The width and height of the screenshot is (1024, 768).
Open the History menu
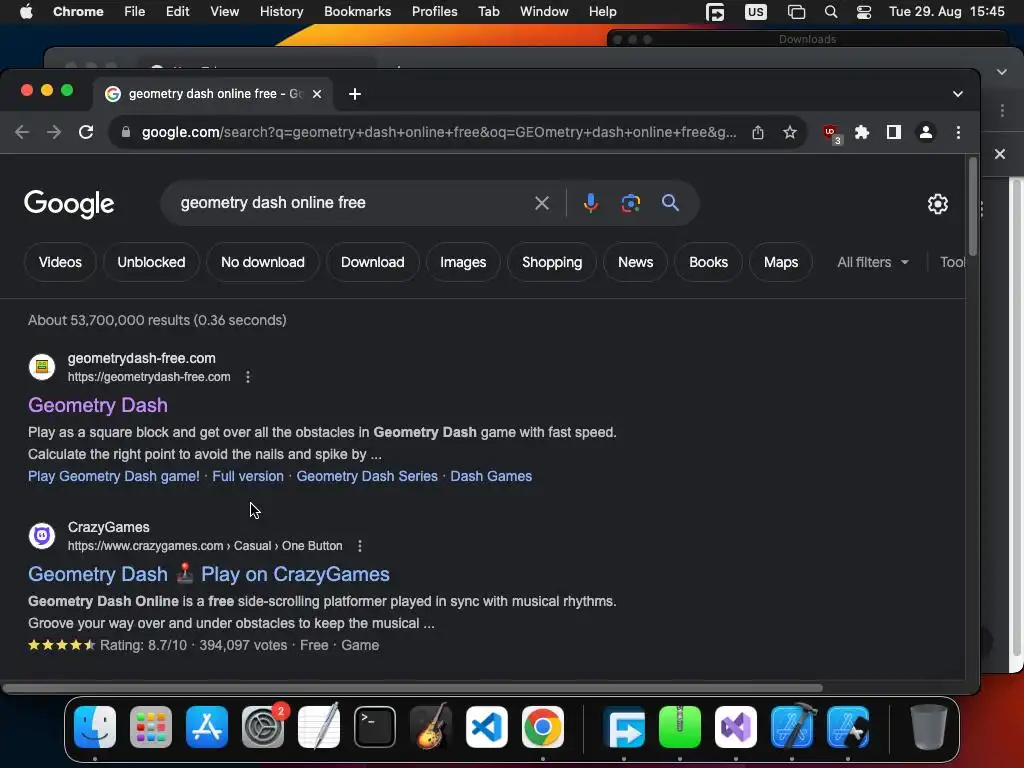pos(281,12)
